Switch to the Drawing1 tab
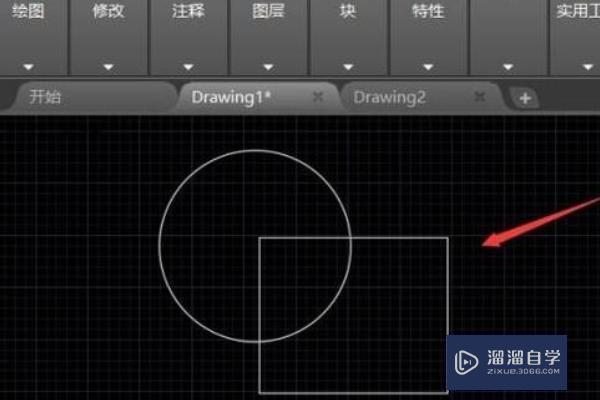The width and height of the screenshot is (600, 400). pyautogui.click(x=231, y=97)
